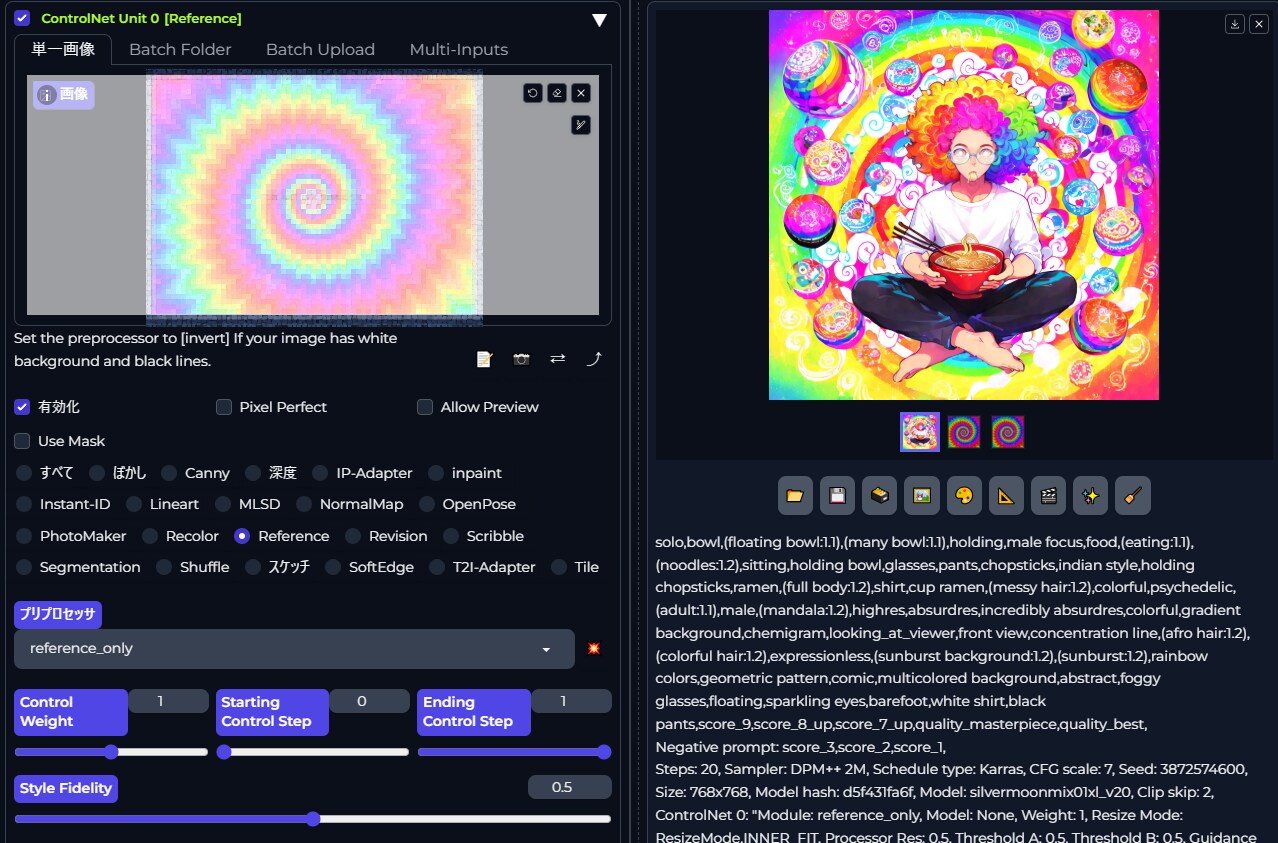Click the download icon above the gallery

1235,24
